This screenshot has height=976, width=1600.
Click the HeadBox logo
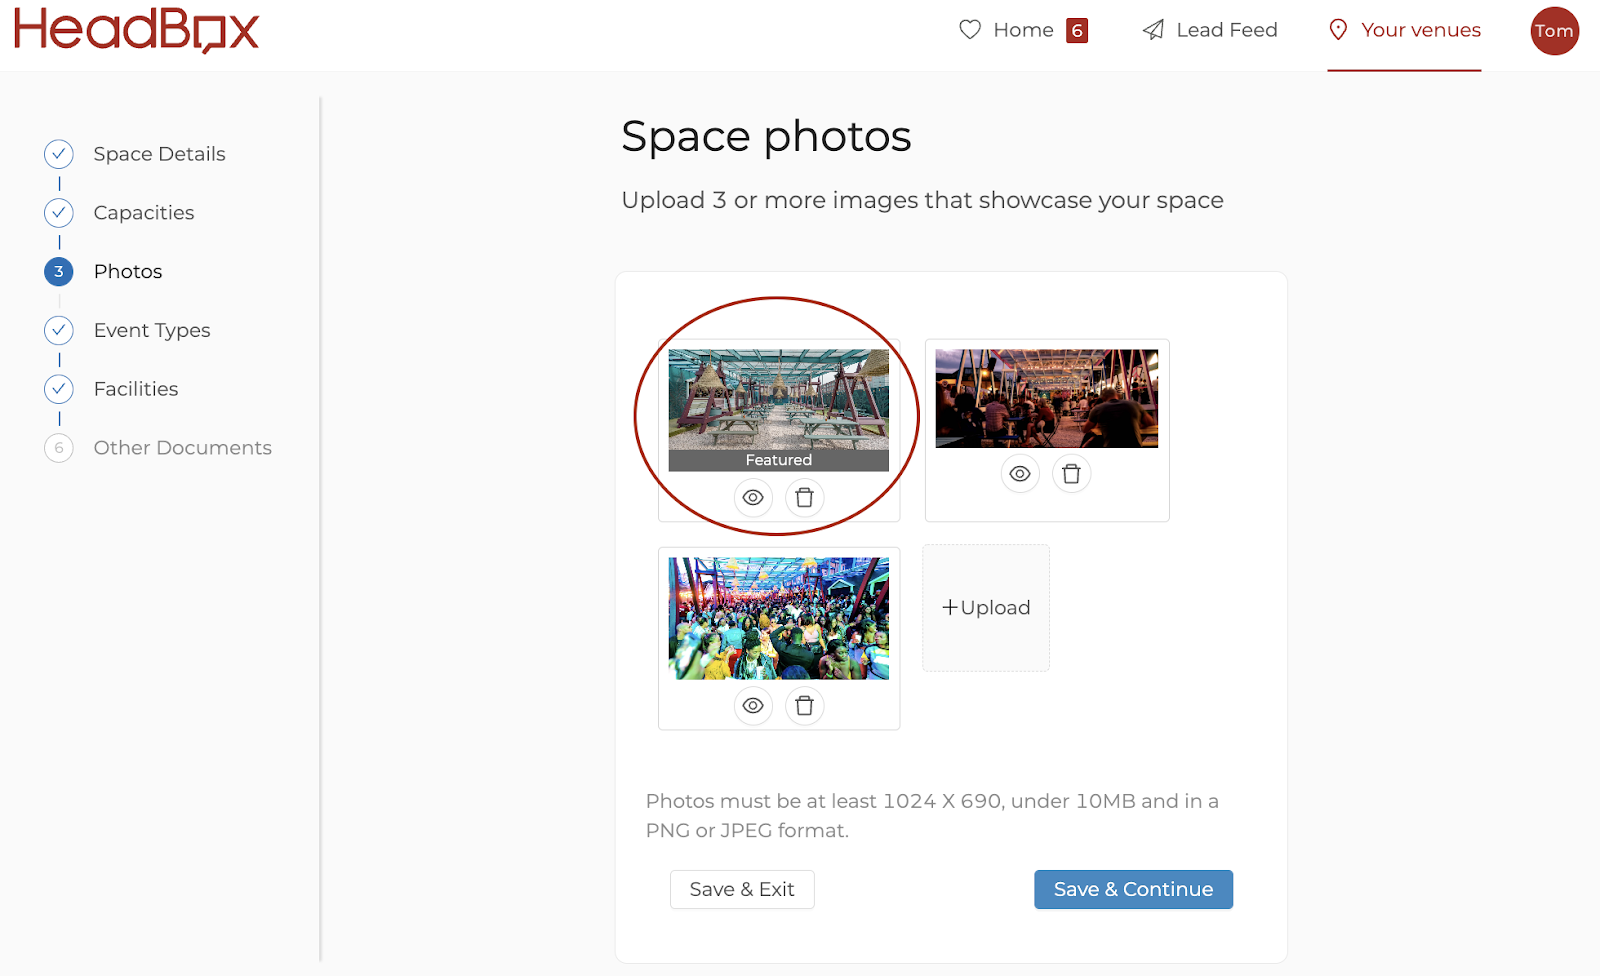(136, 30)
